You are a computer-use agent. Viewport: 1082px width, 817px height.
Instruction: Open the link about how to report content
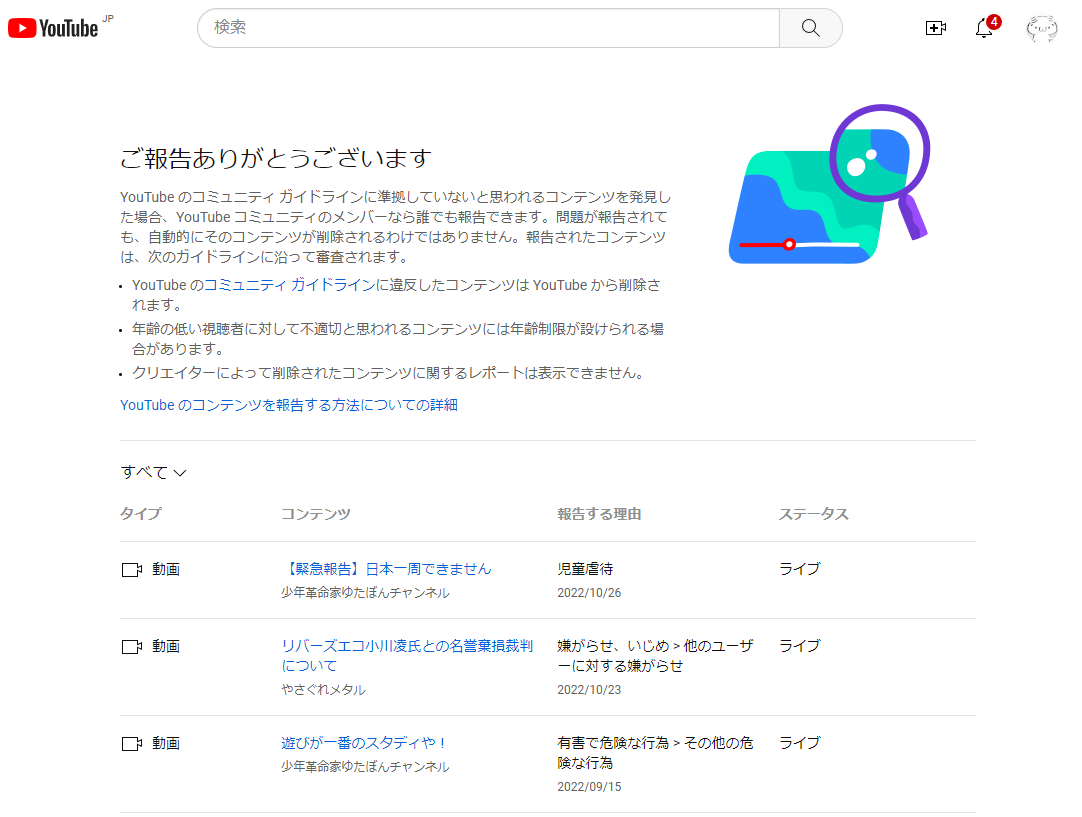tap(288, 405)
